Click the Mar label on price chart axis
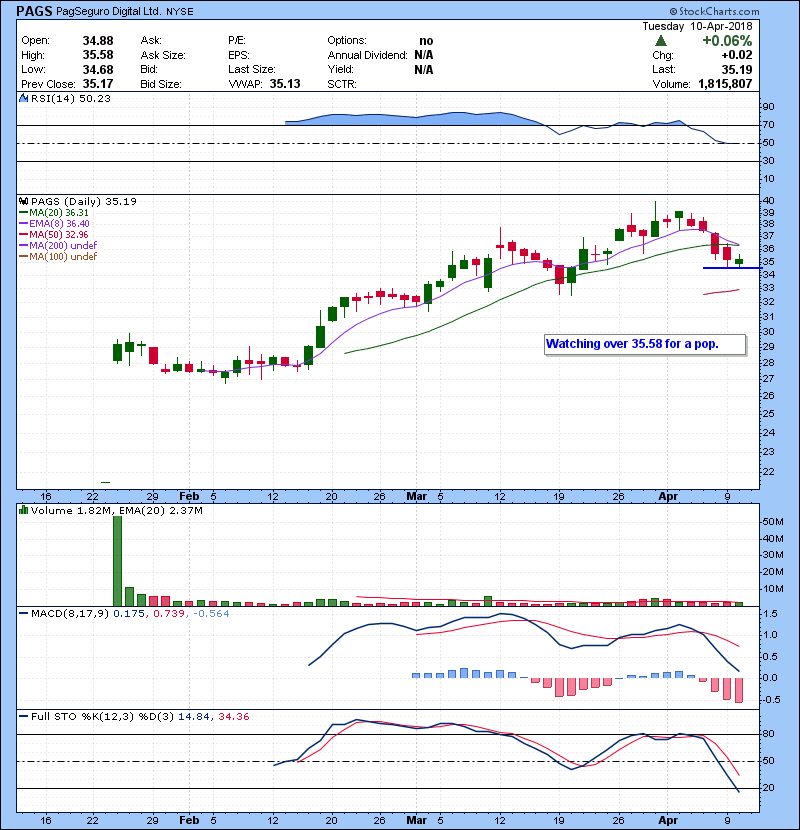The height and width of the screenshot is (830, 800). tap(416, 497)
